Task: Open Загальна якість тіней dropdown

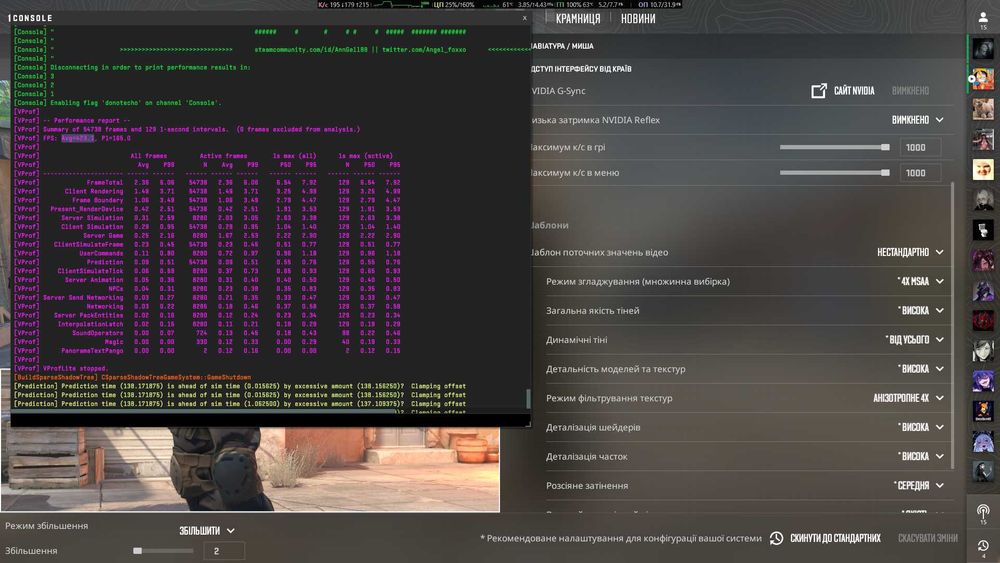Action: pos(920,311)
